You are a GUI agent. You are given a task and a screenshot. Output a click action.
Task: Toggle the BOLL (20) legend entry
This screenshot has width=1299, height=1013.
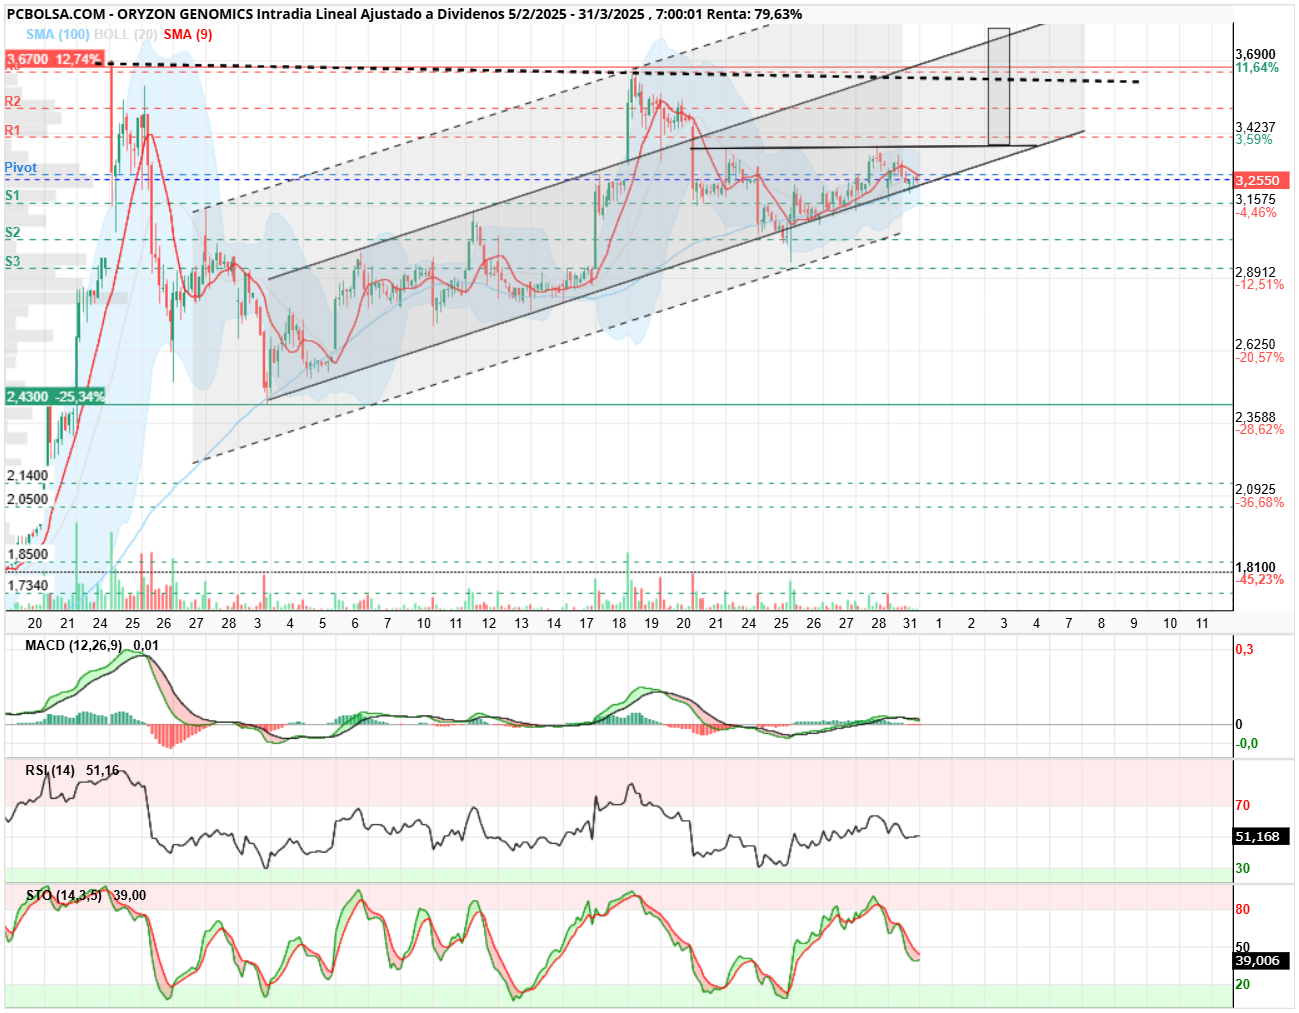[126, 34]
